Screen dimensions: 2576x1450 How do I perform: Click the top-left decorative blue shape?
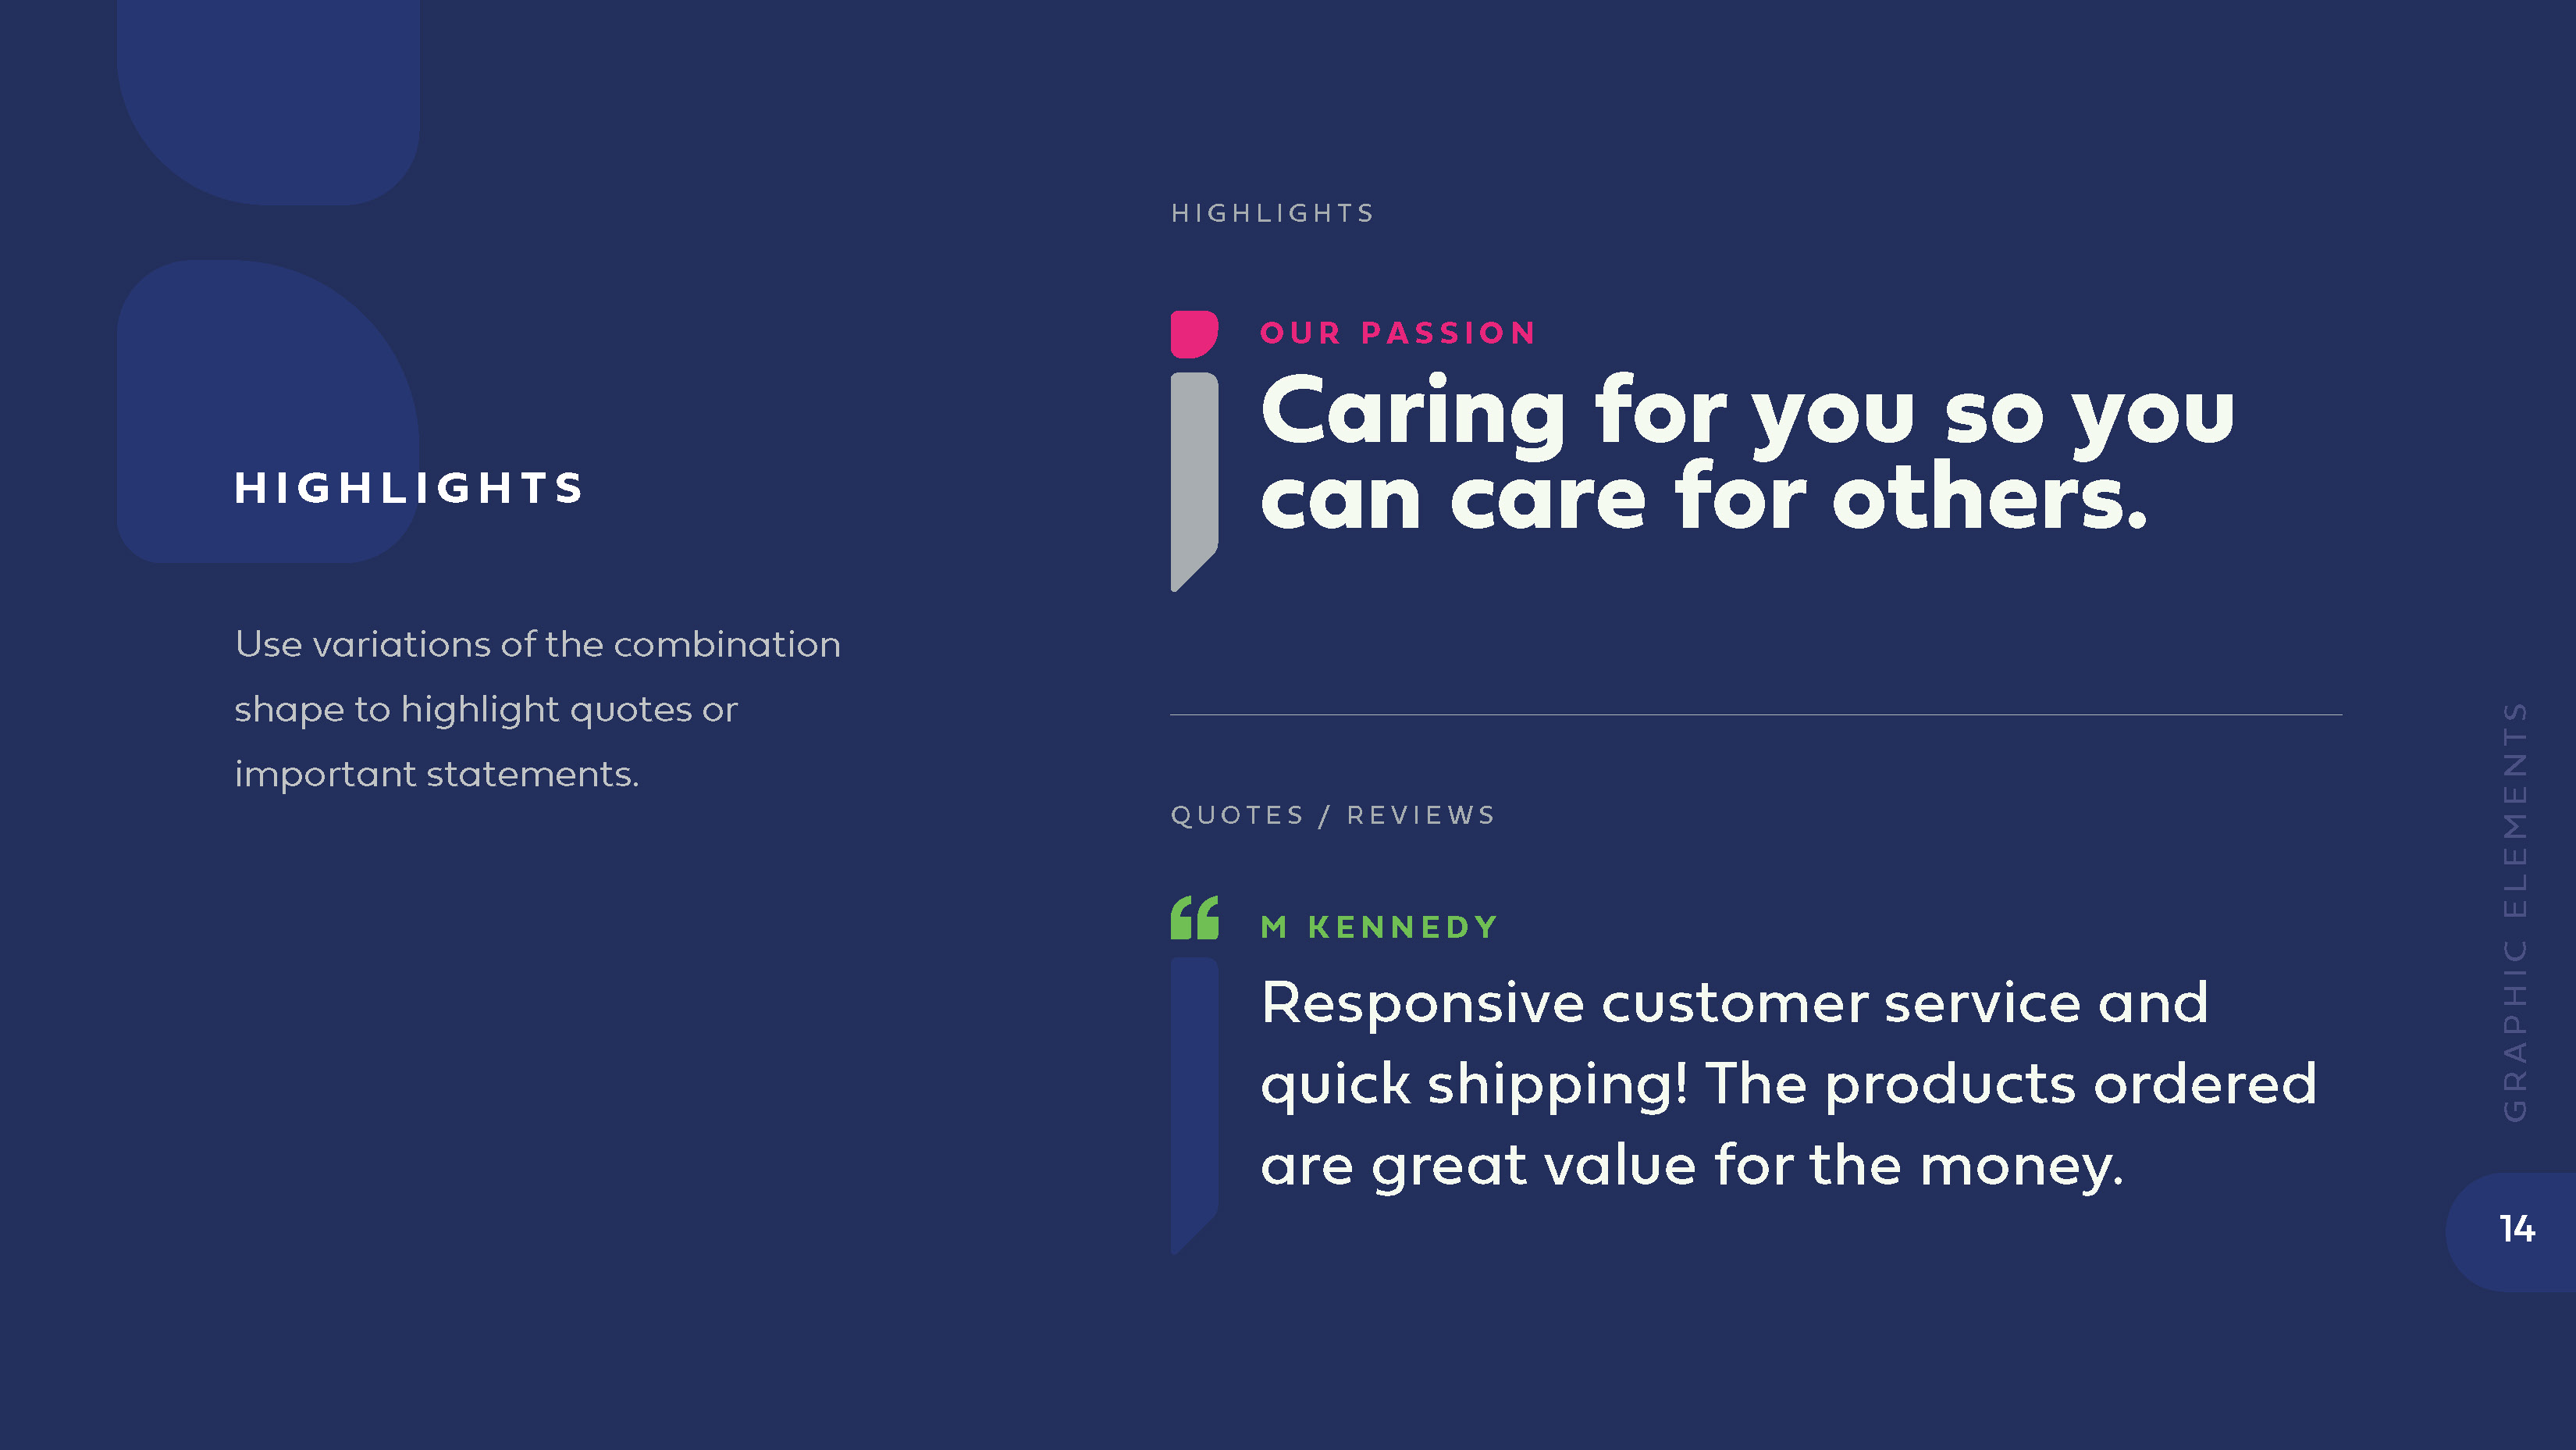click(x=268, y=102)
